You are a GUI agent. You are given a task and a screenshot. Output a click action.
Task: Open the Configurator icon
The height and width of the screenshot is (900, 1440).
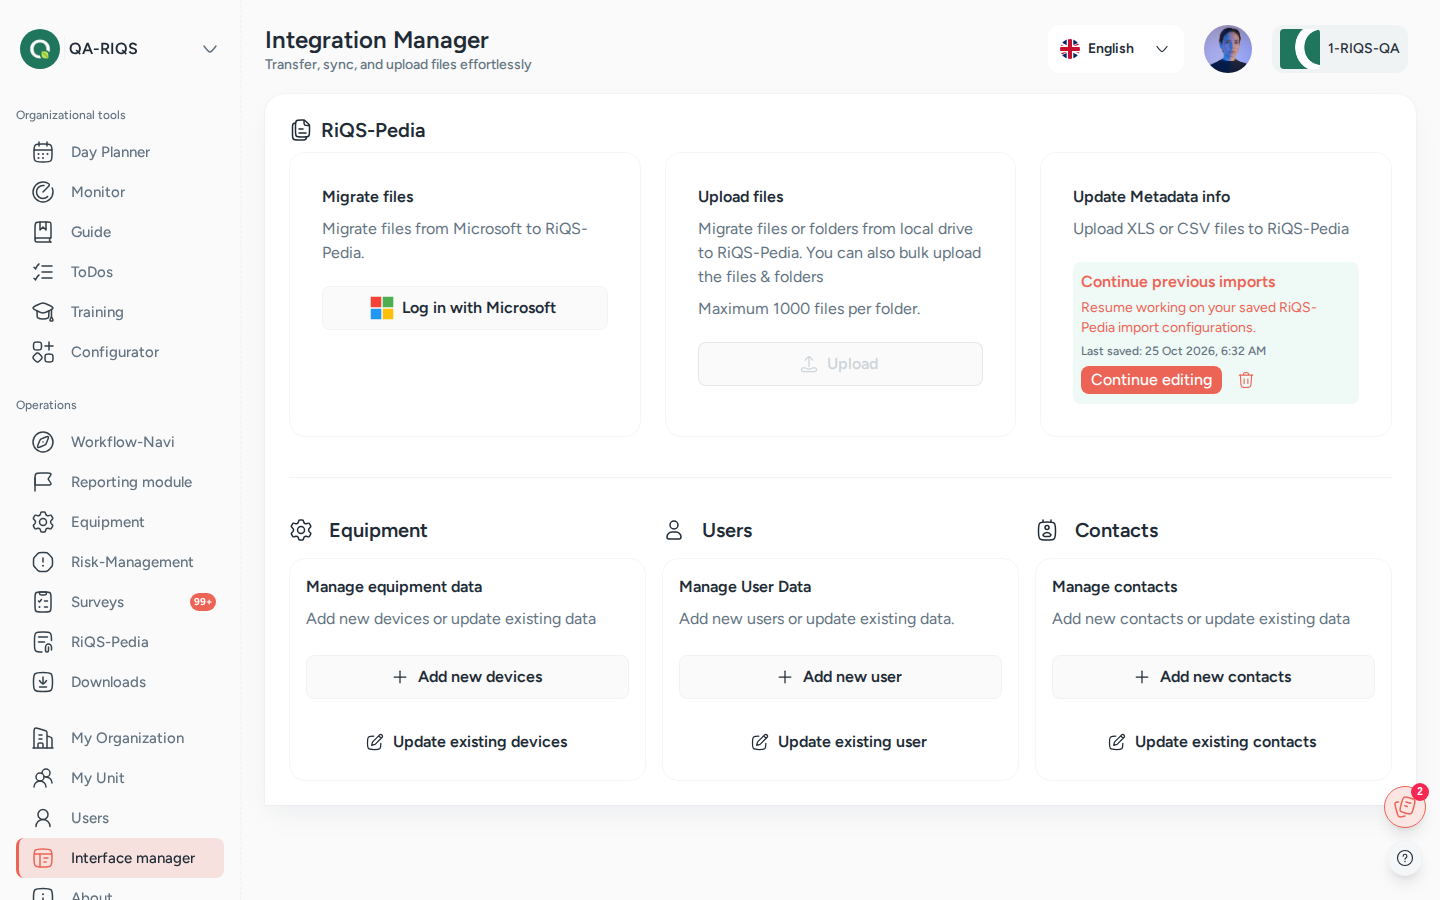[43, 352]
